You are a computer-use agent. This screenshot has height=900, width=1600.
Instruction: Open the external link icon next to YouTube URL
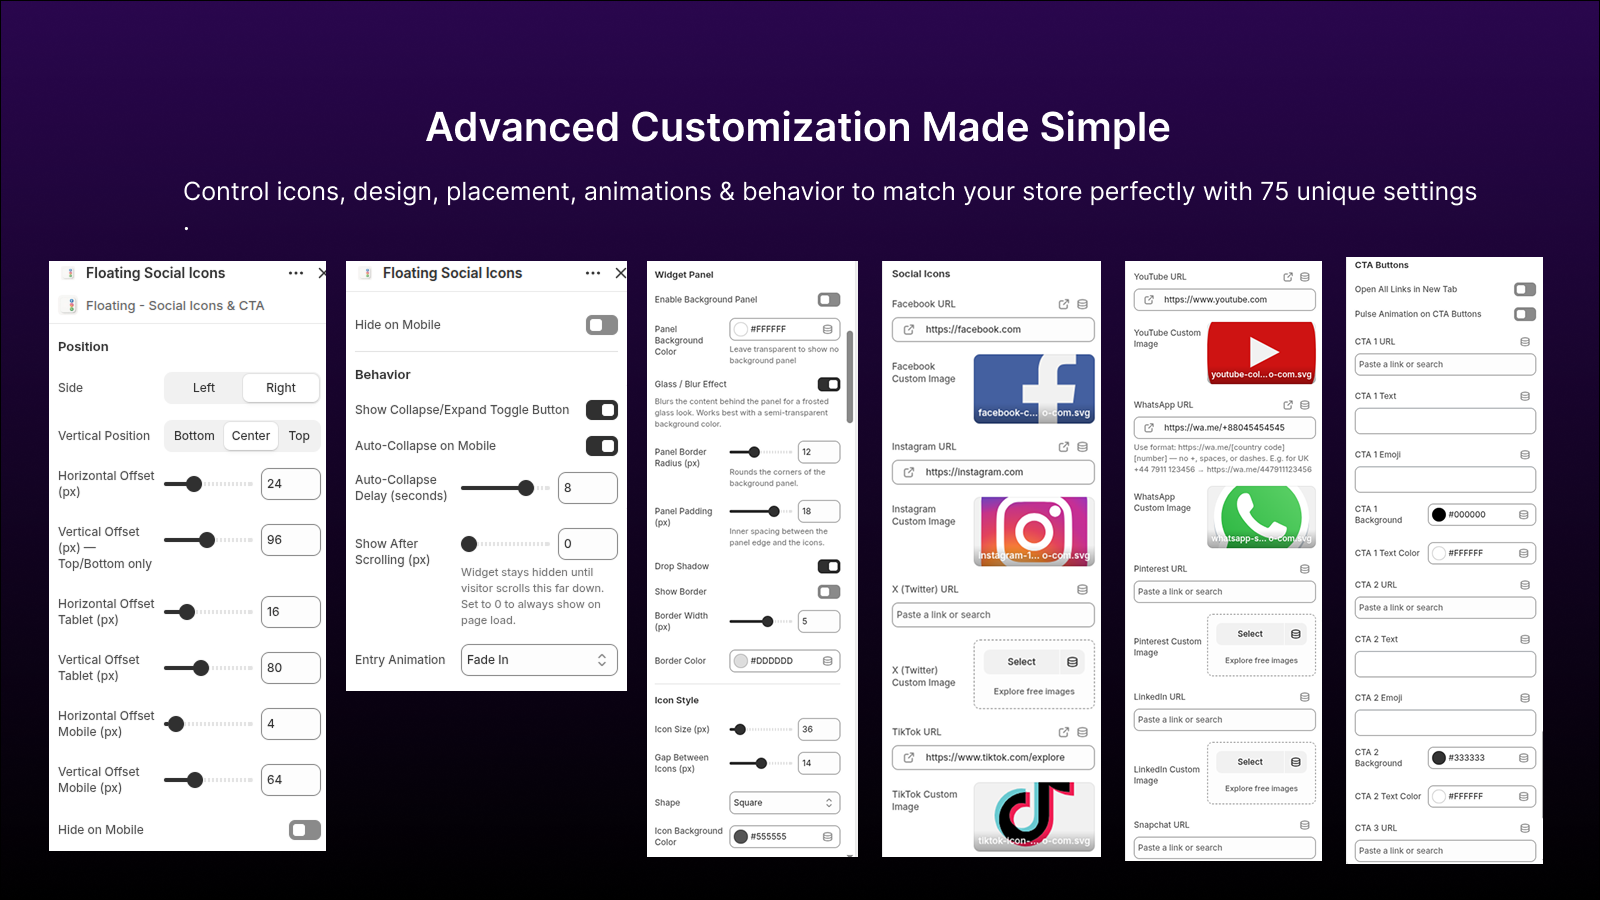1288,277
